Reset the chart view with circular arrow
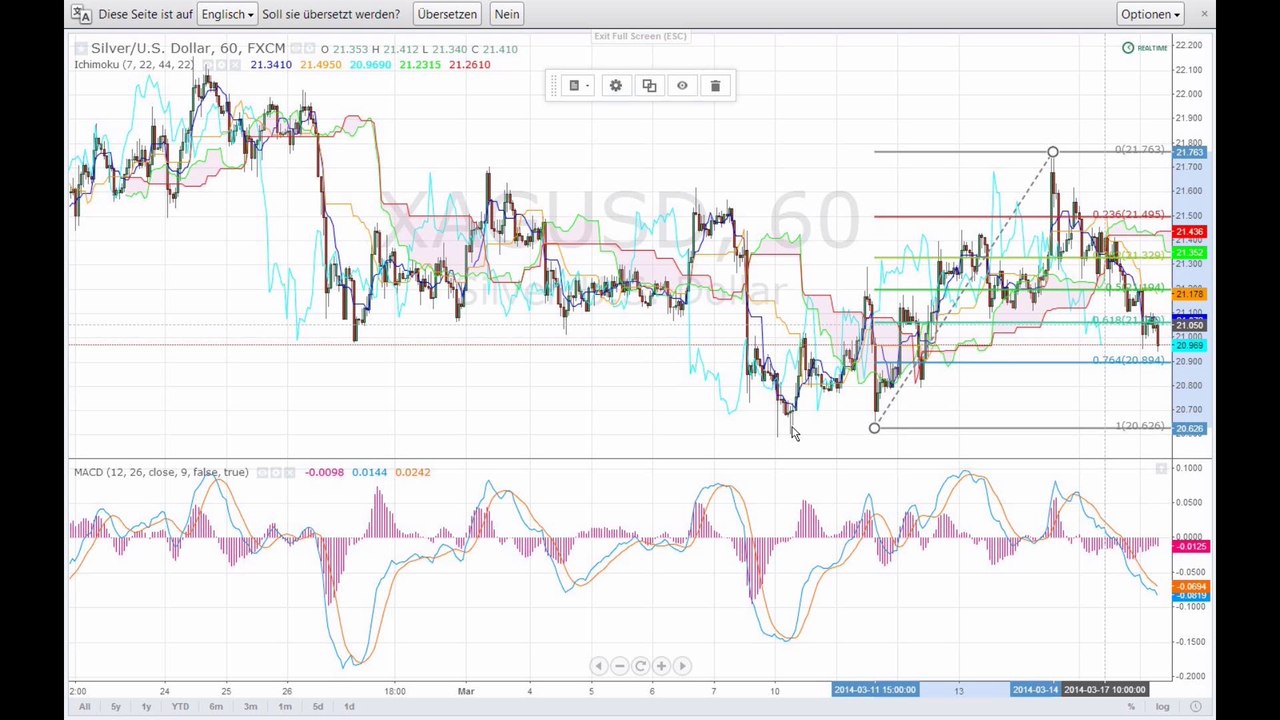 [x=640, y=666]
